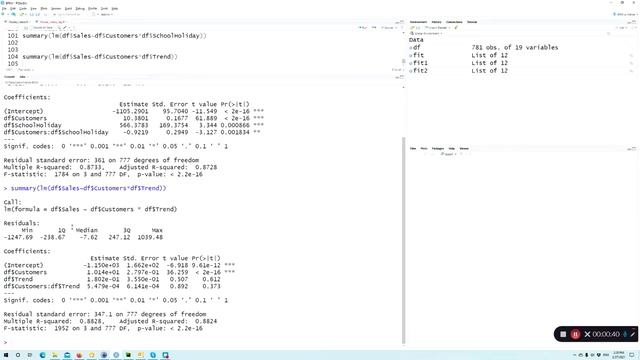Switch to the Jobs tab
The height and width of the screenshot is (360, 640).
click(22, 77)
